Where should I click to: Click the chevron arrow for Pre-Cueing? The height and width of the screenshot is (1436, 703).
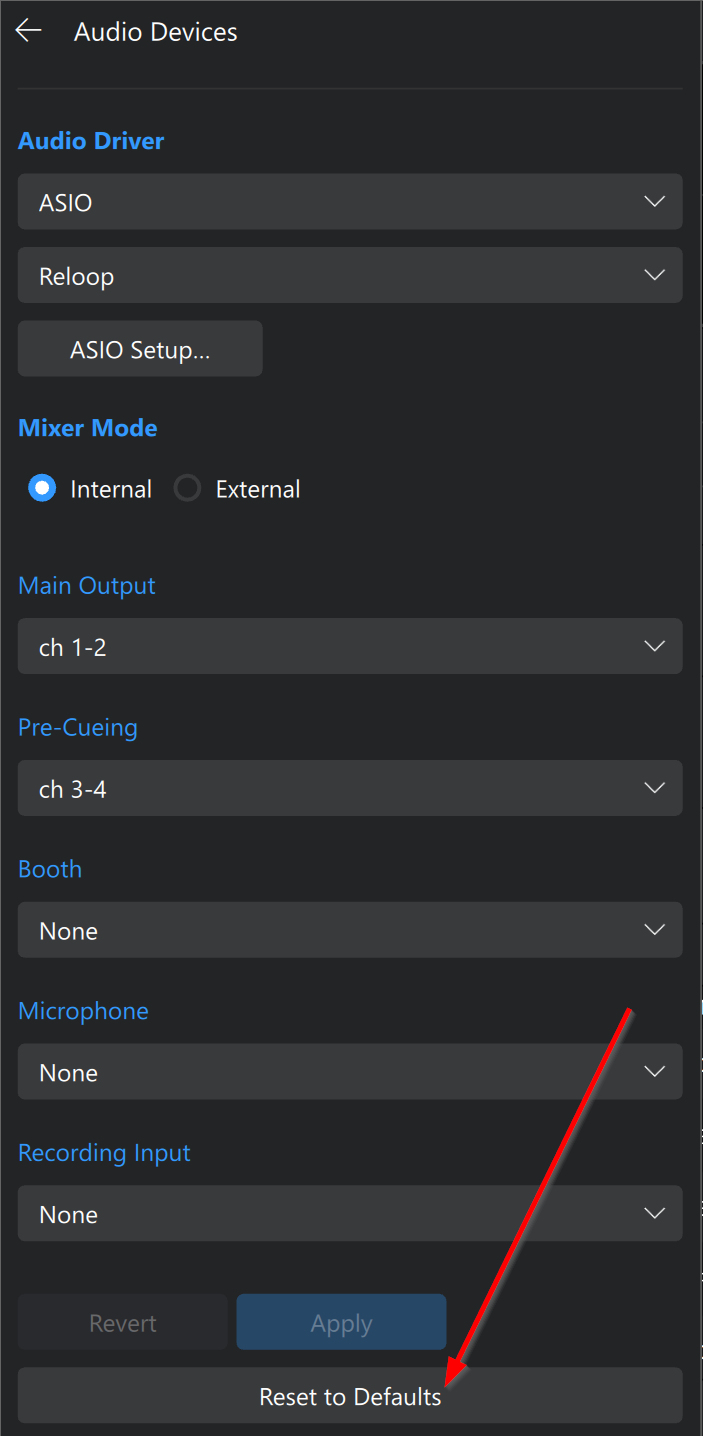pos(655,789)
